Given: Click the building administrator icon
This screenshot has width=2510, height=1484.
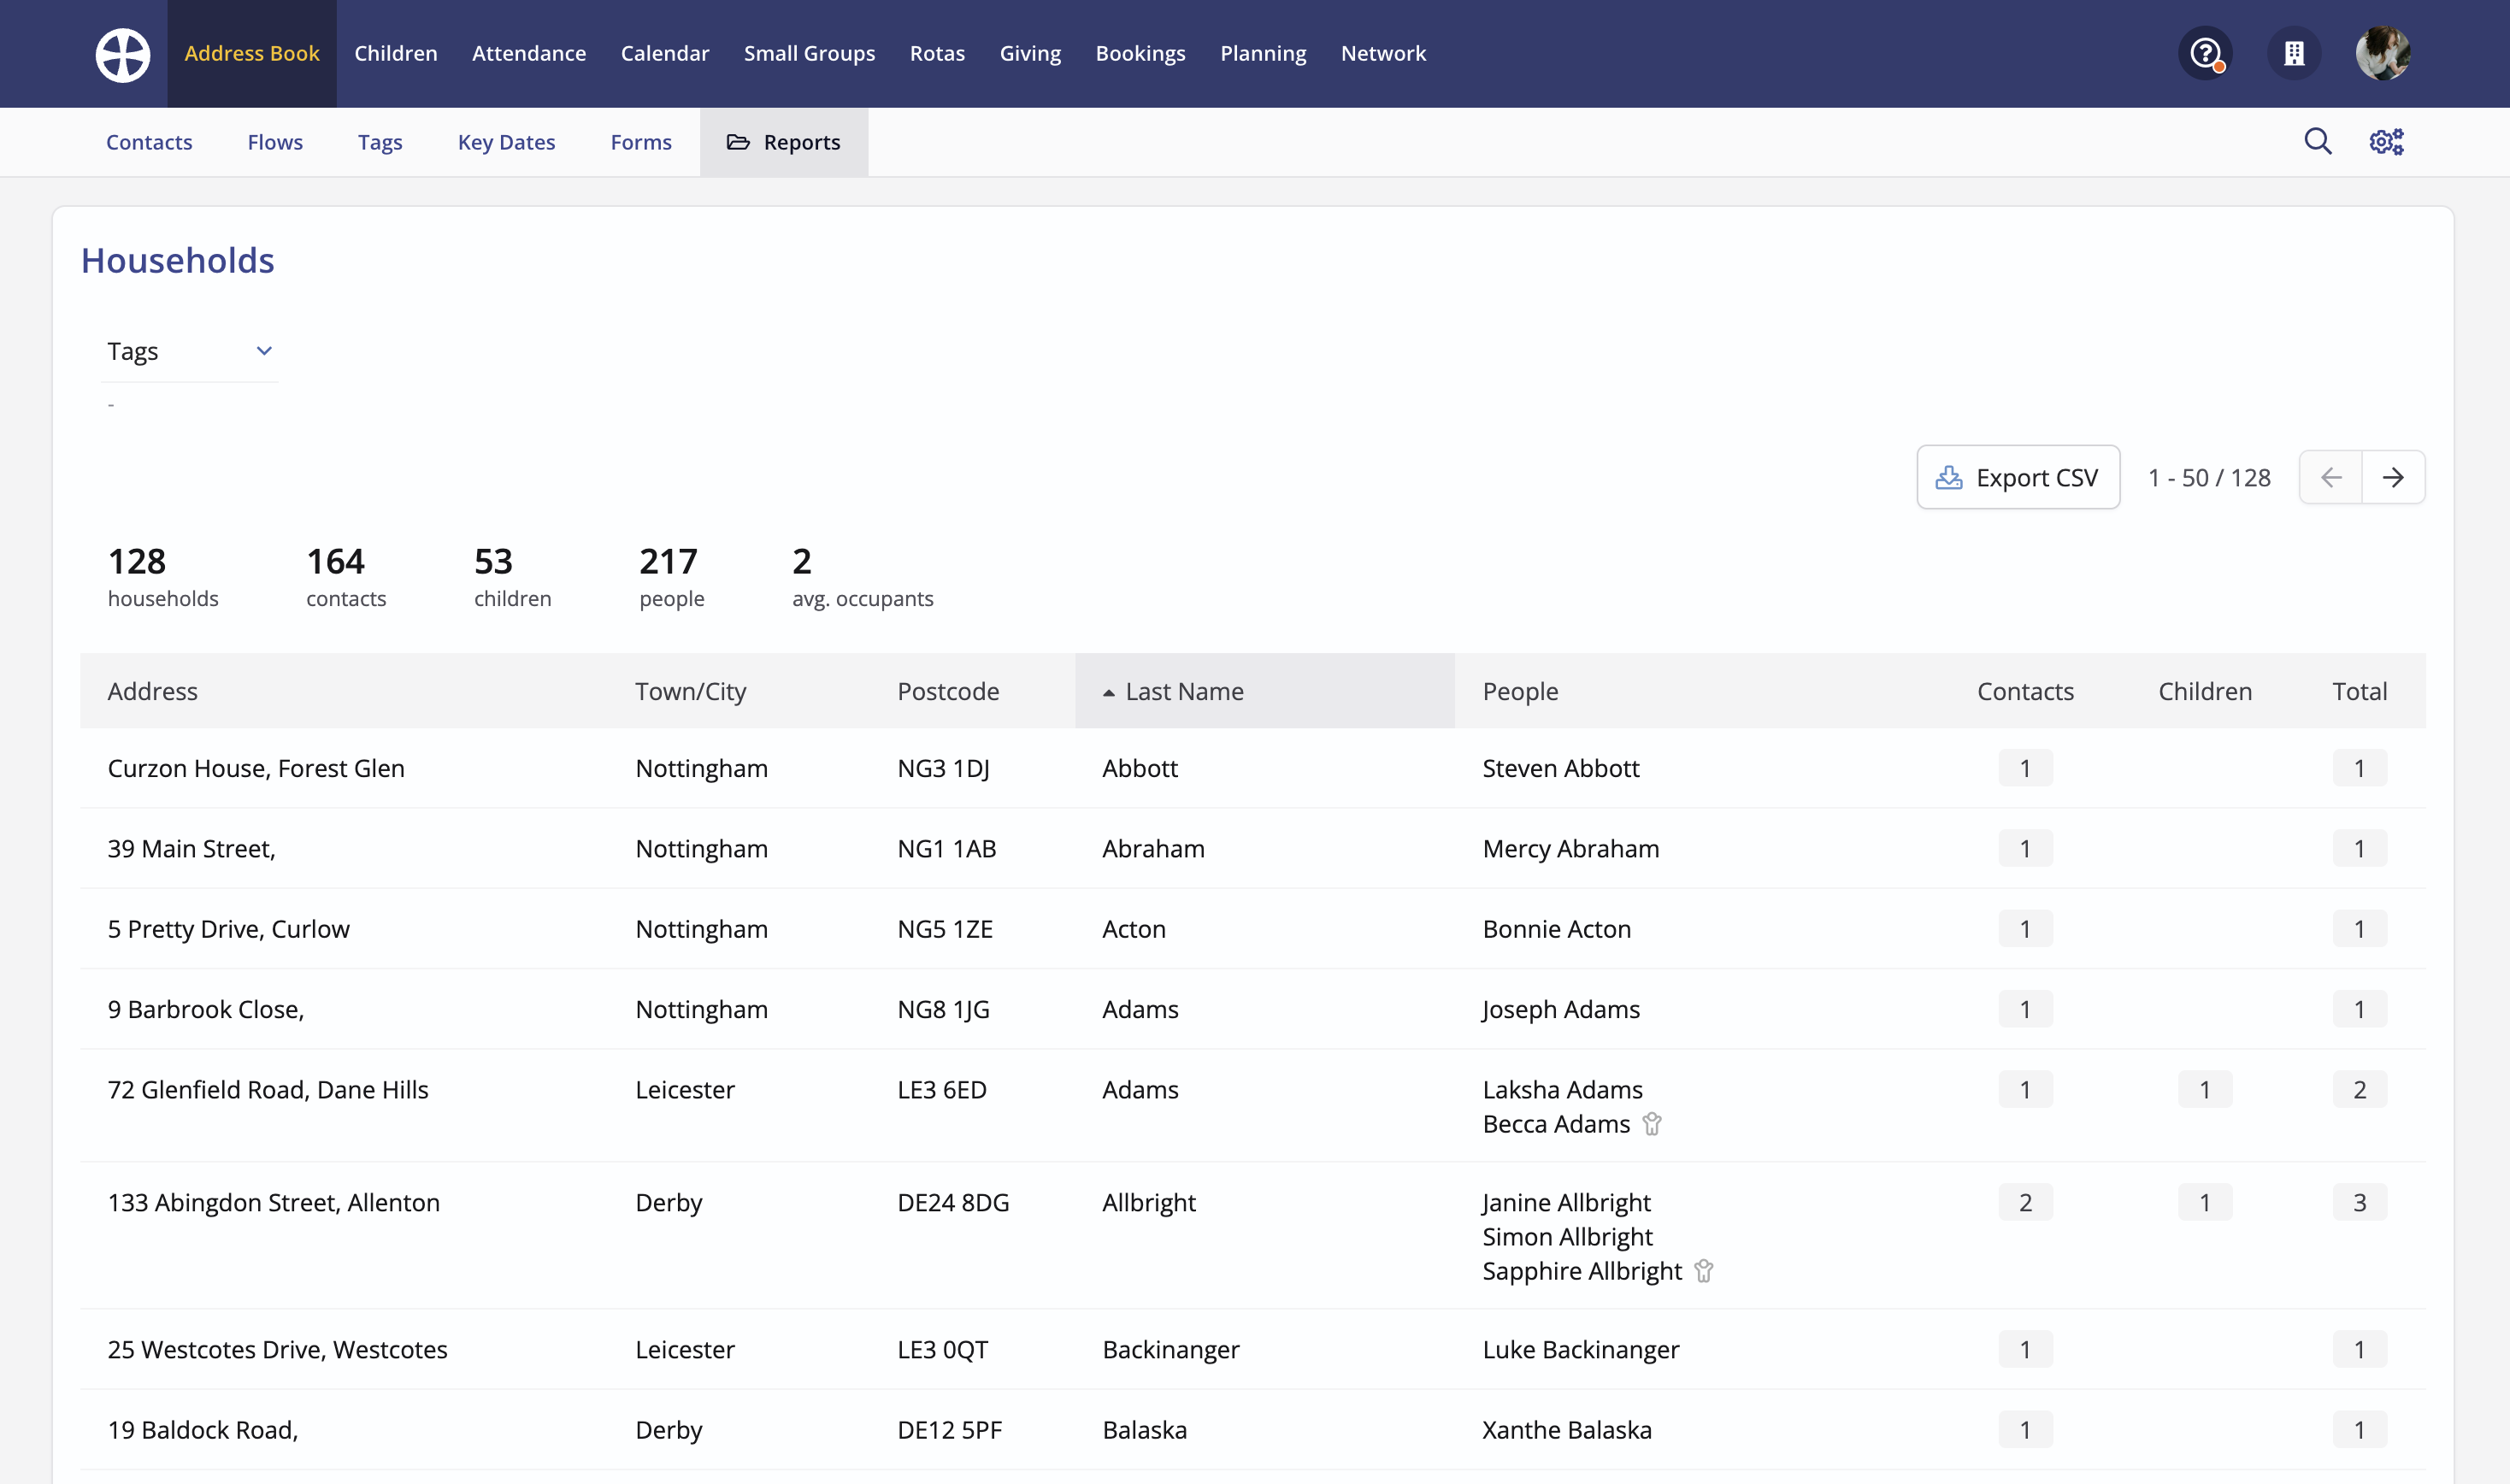Looking at the screenshot, I should [2294, 53].
